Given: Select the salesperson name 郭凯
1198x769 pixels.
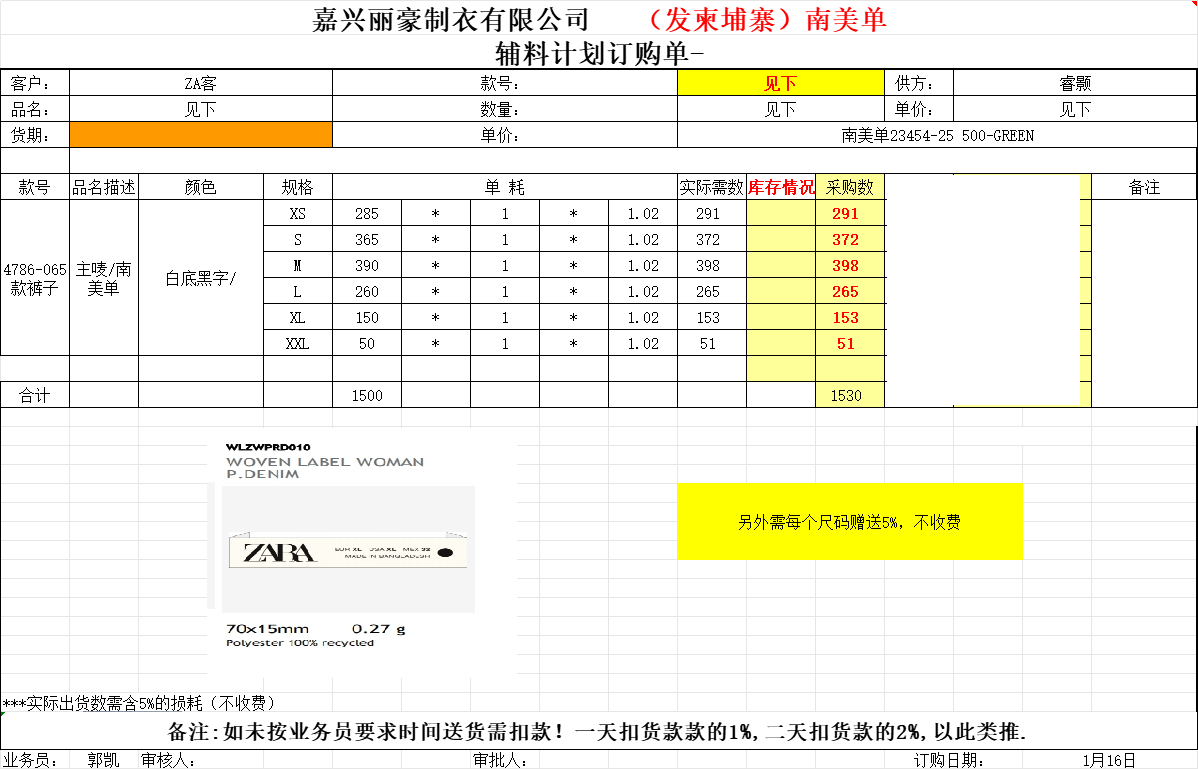Looking at the screenshot, I should [x=104, y=760].
